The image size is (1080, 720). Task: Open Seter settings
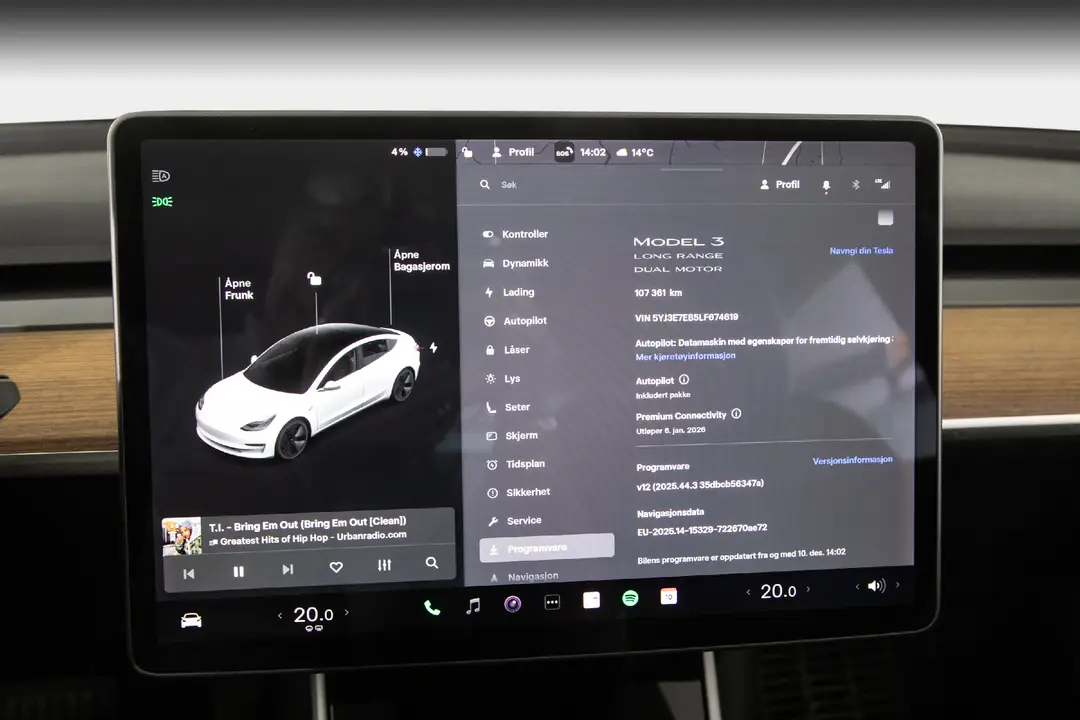pyautogui.click(x=508, y=407)
